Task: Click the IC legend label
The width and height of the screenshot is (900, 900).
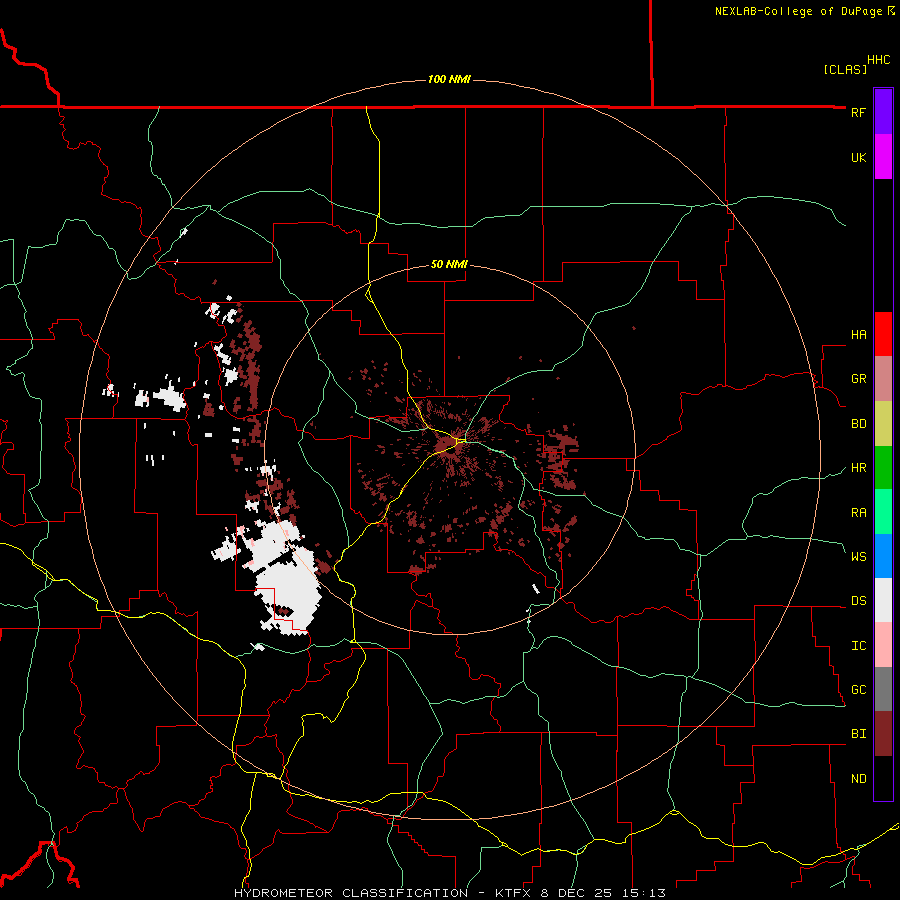Action: coord(858,646)
